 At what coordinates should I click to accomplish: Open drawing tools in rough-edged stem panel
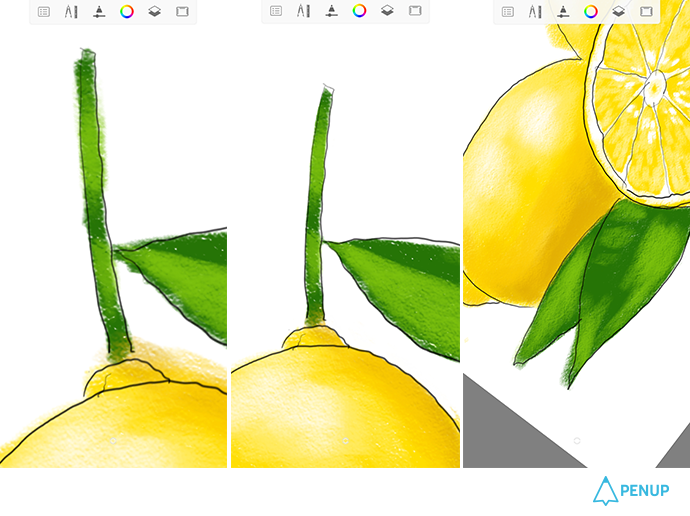click(x=71, y=12)
